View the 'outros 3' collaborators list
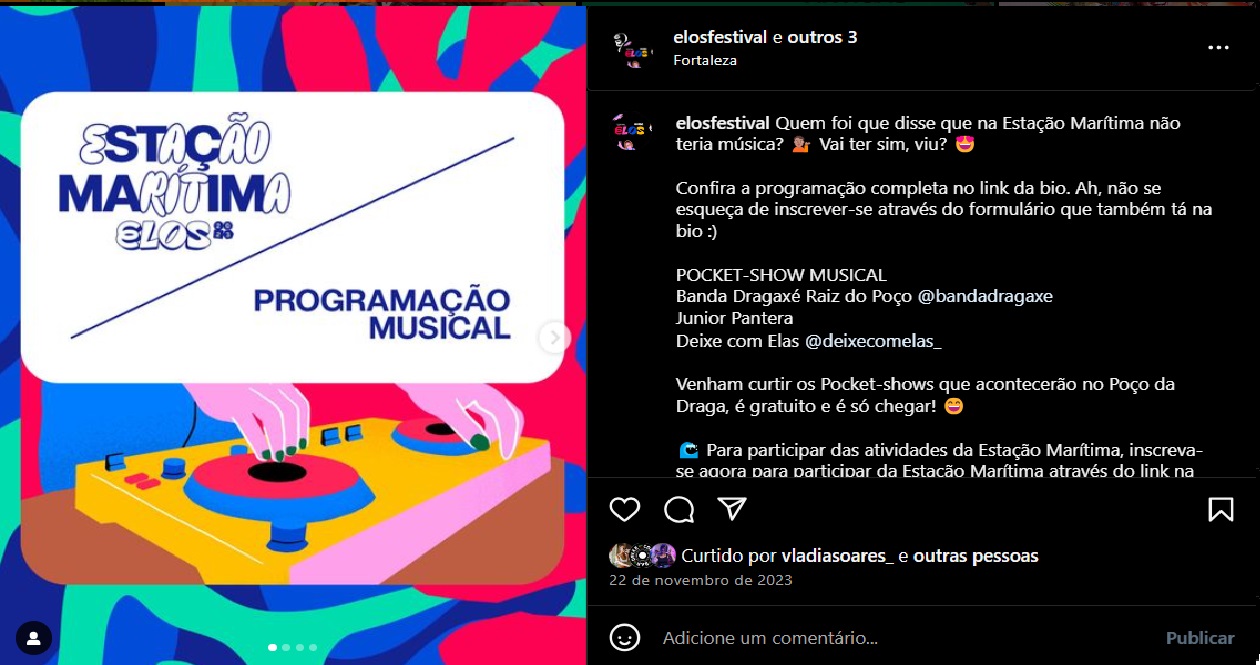Image resolution: width=1260 pixels, height=665 pixels. click(822, 37)
